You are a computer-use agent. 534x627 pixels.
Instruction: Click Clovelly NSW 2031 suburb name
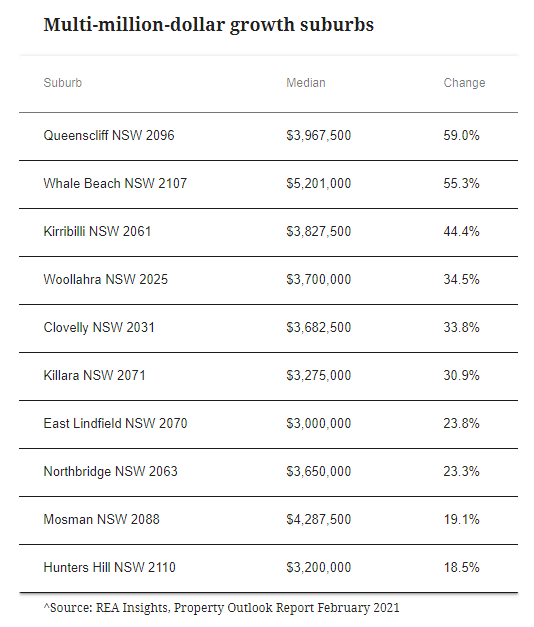tap(99, 327)
